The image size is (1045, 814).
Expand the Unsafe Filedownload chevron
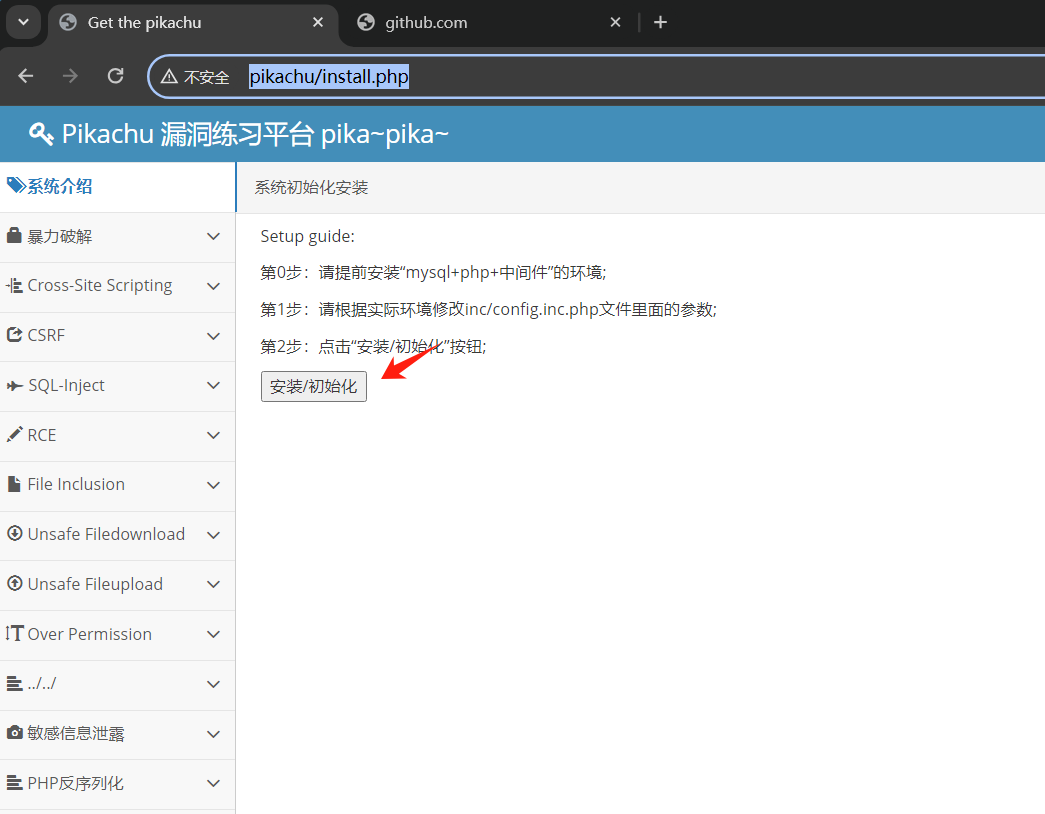(x=213, y=535)
